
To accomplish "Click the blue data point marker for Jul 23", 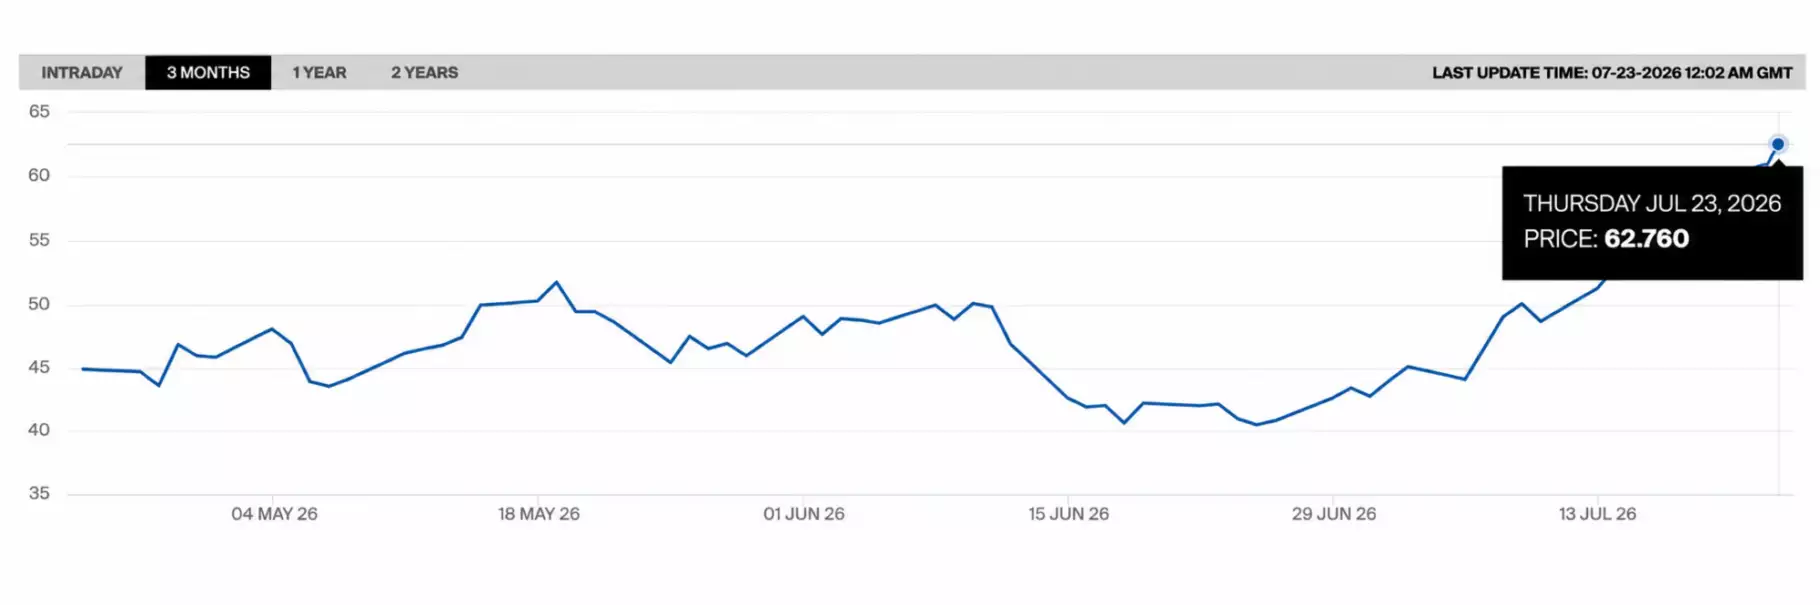I will point(1777,144).
